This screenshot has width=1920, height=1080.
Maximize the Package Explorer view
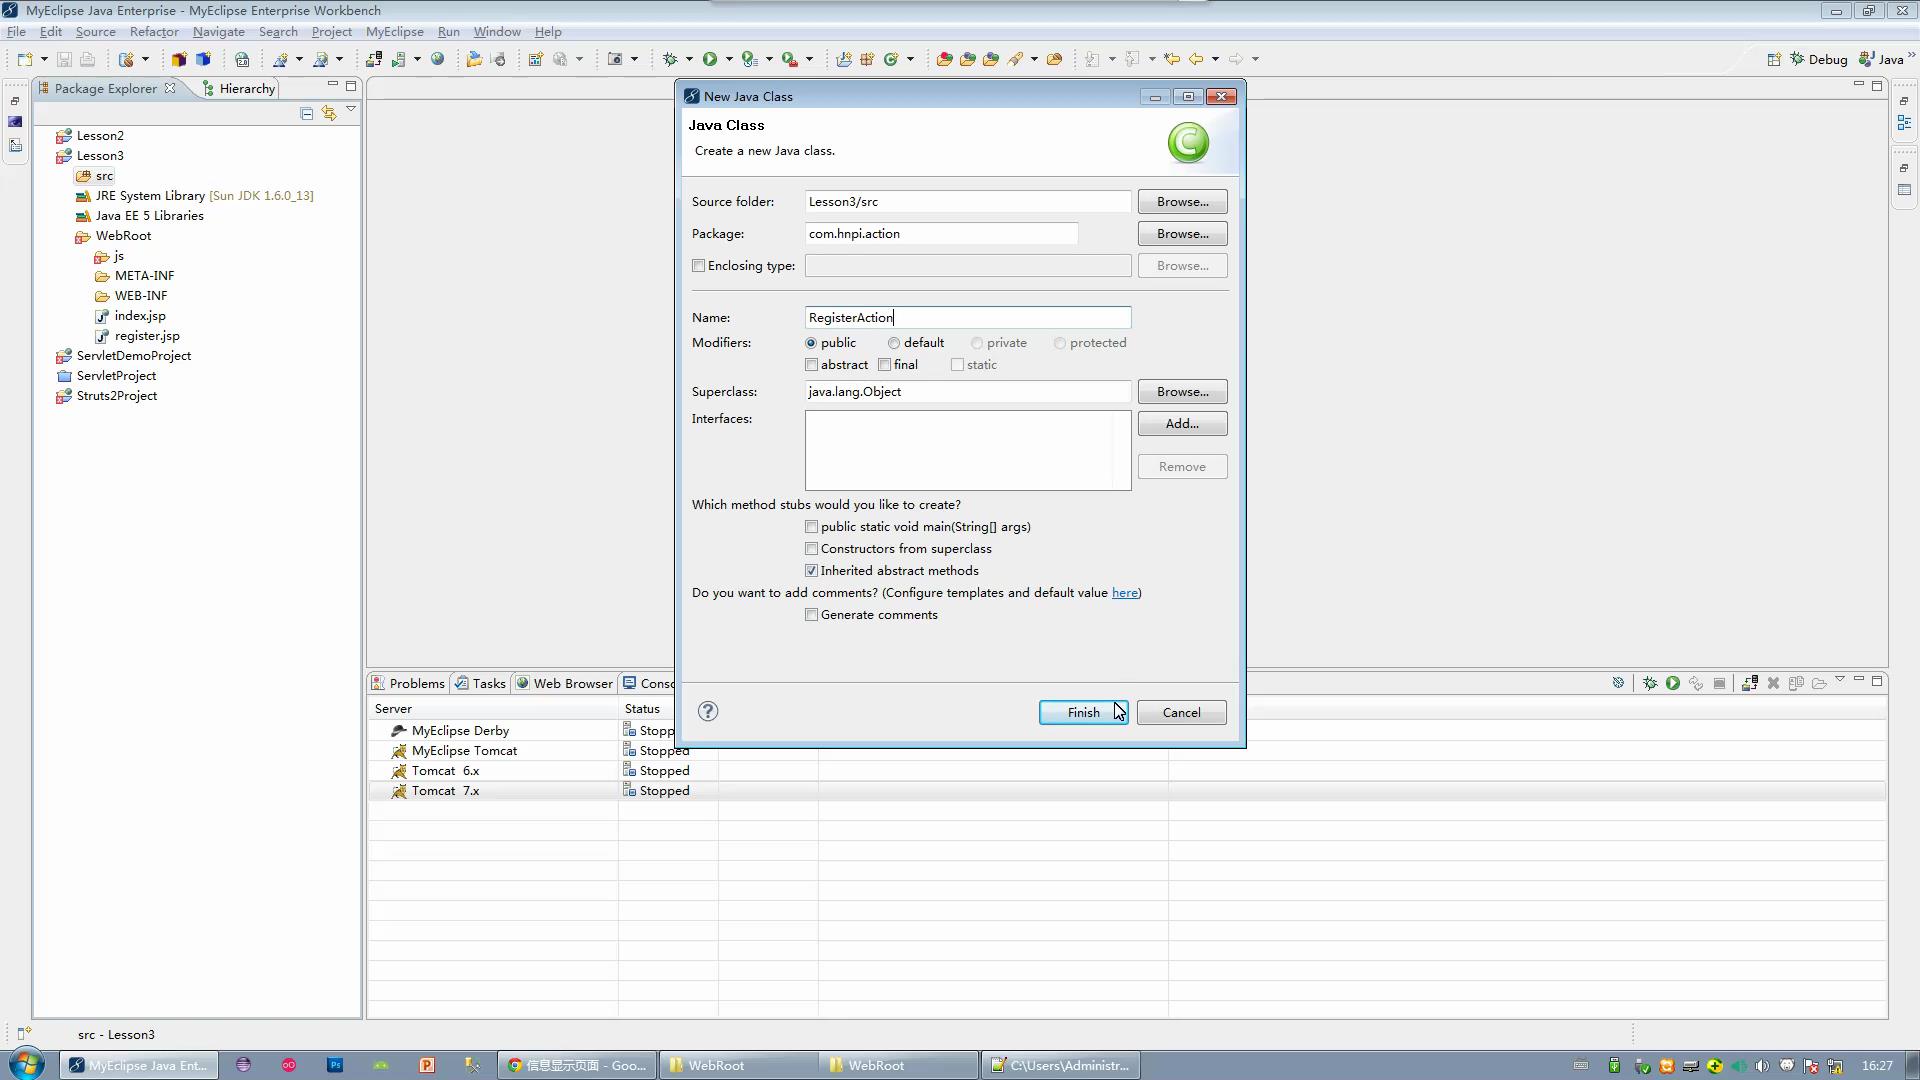click(x=351, y=86)
